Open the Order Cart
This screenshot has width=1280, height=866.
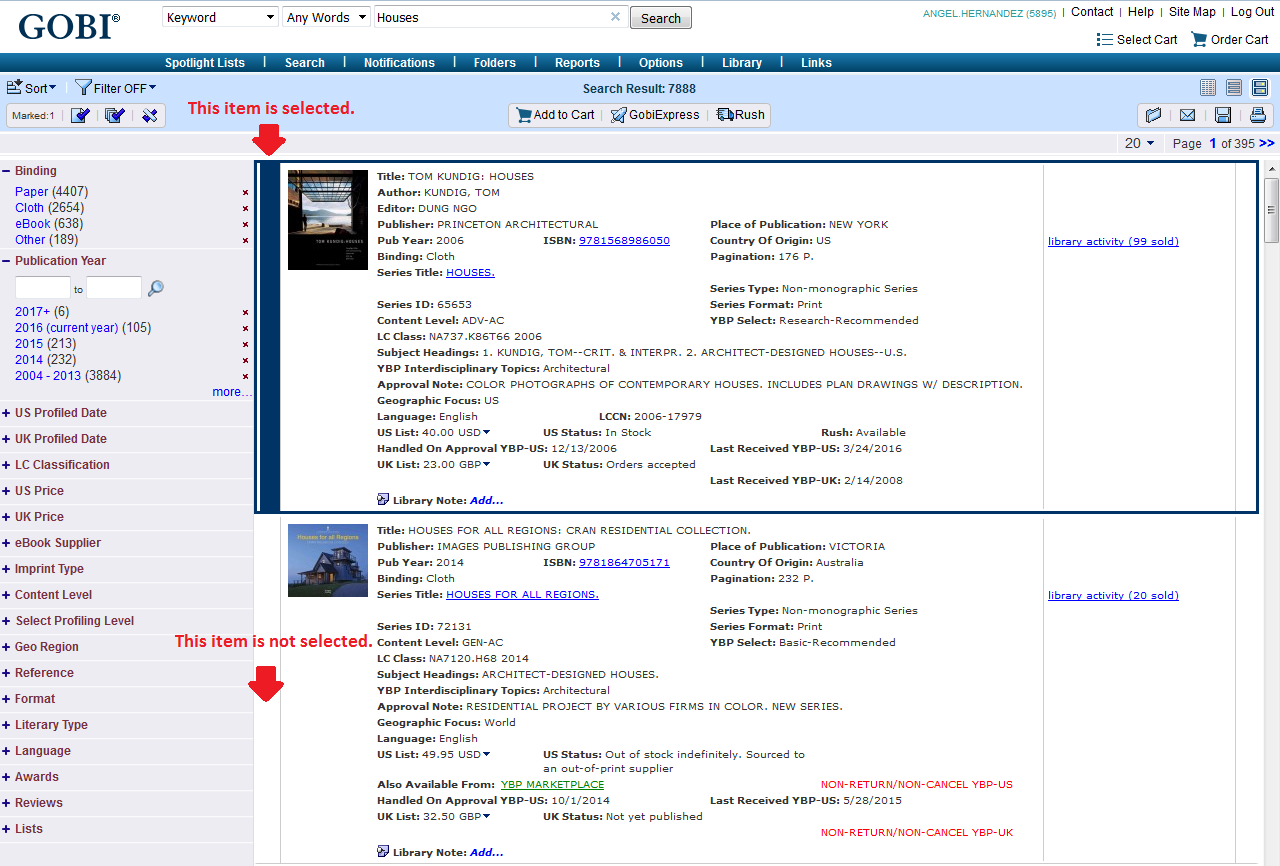point(1229,40)
